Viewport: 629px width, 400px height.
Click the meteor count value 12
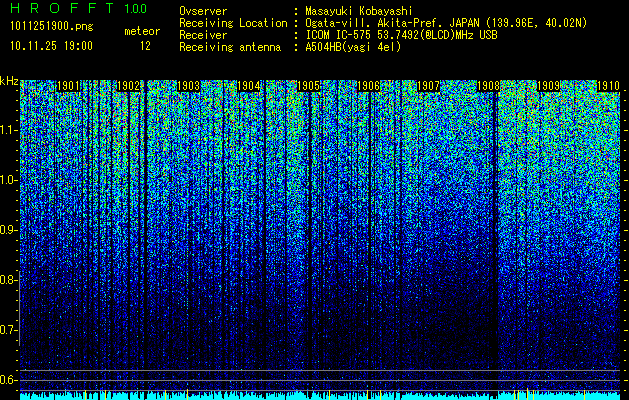pyautogui.click(x=145, y=46)
